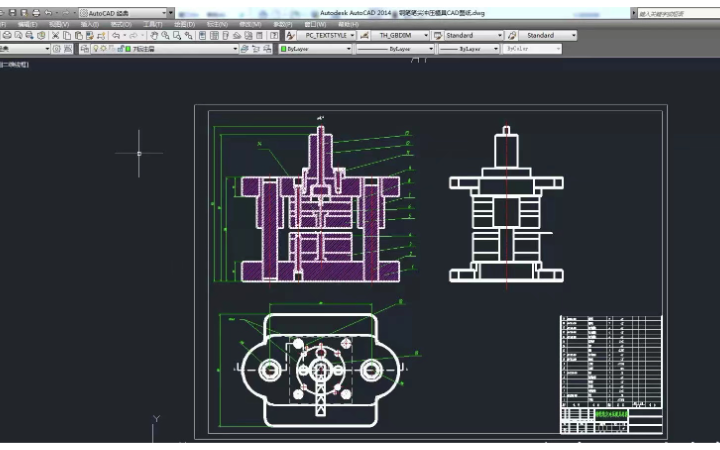Screen dimensions: 720x450
Task: Toggle the layer freeze sun icon
Action: coord(103,49)
